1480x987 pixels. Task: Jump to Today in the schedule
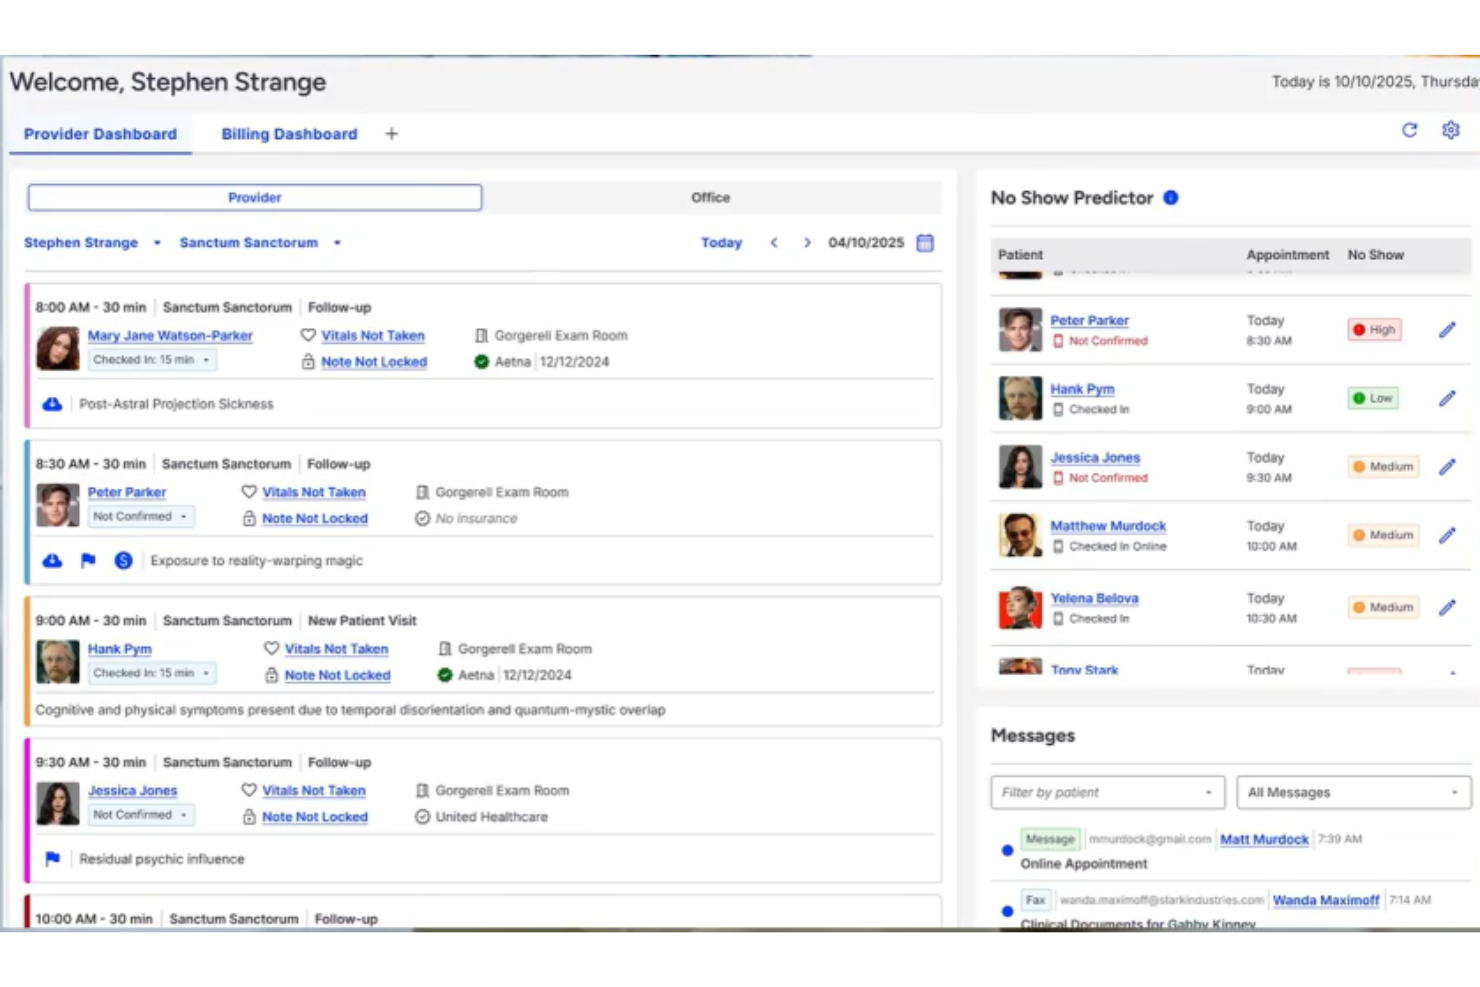(721, 243)
